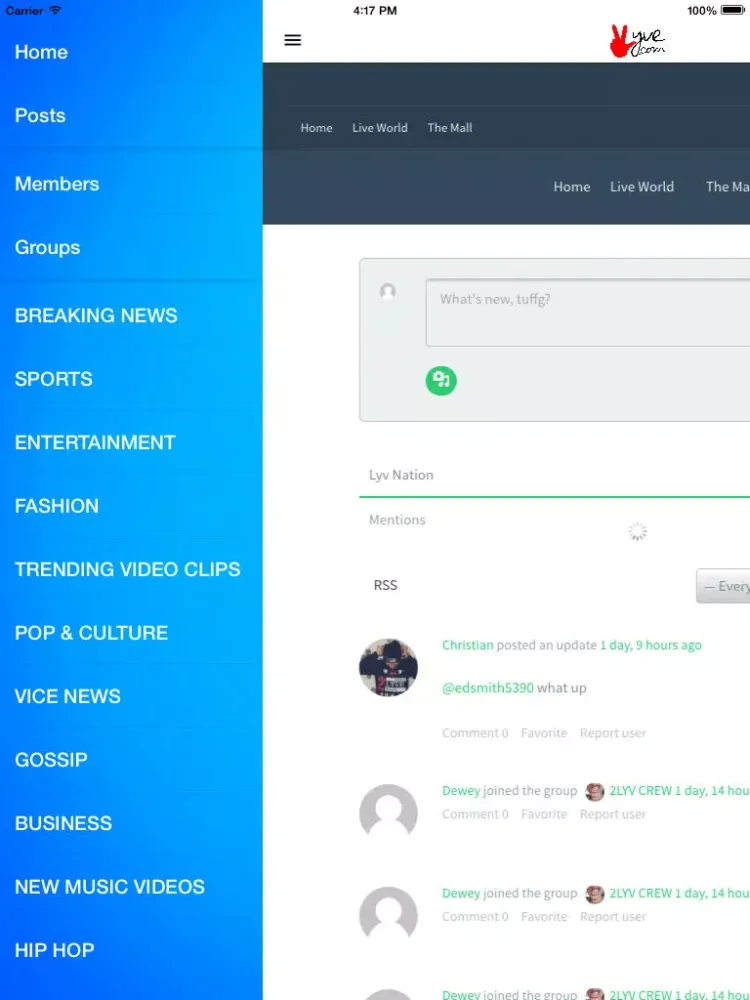Switch to the Mentions tab
The width and height of the screenshot is (750, 1000).
[x=397, y=520]
